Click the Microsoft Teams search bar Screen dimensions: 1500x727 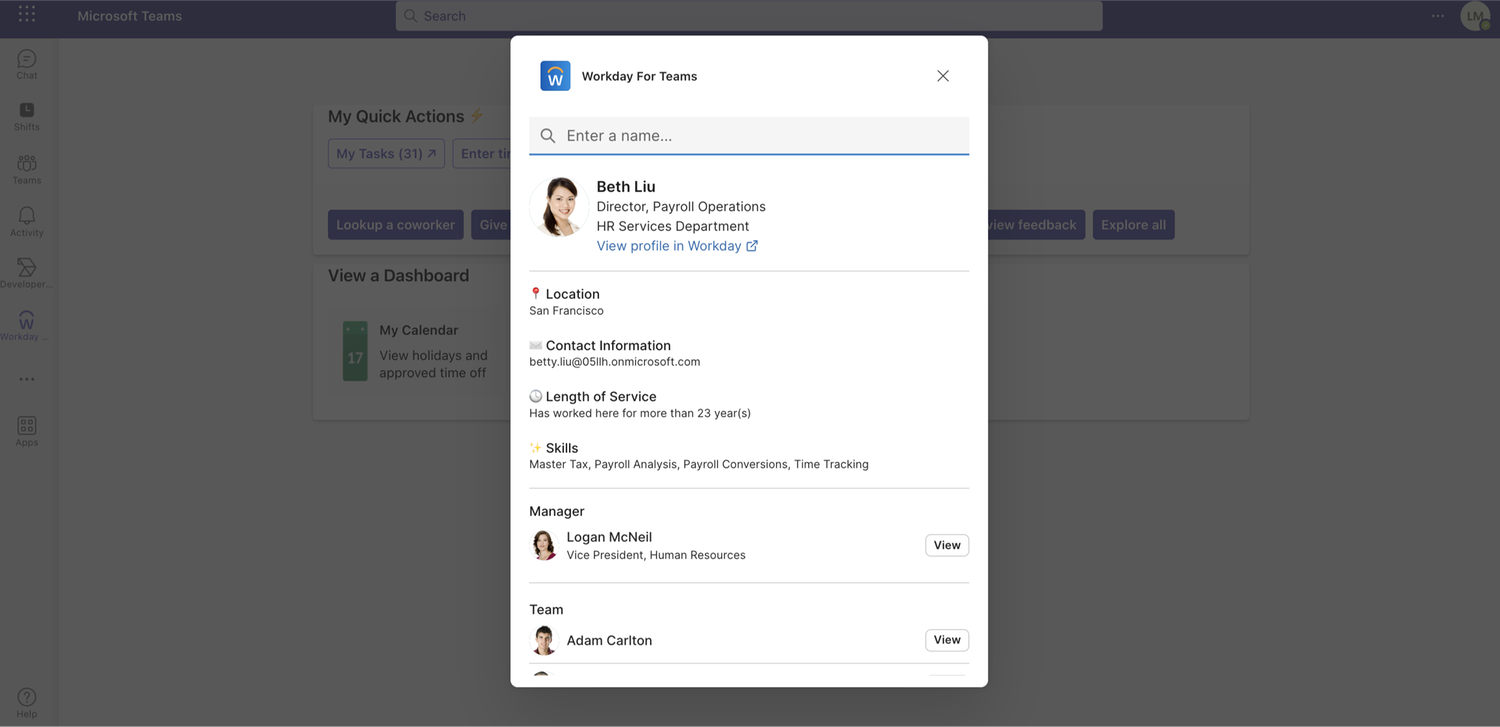[748, 15]
